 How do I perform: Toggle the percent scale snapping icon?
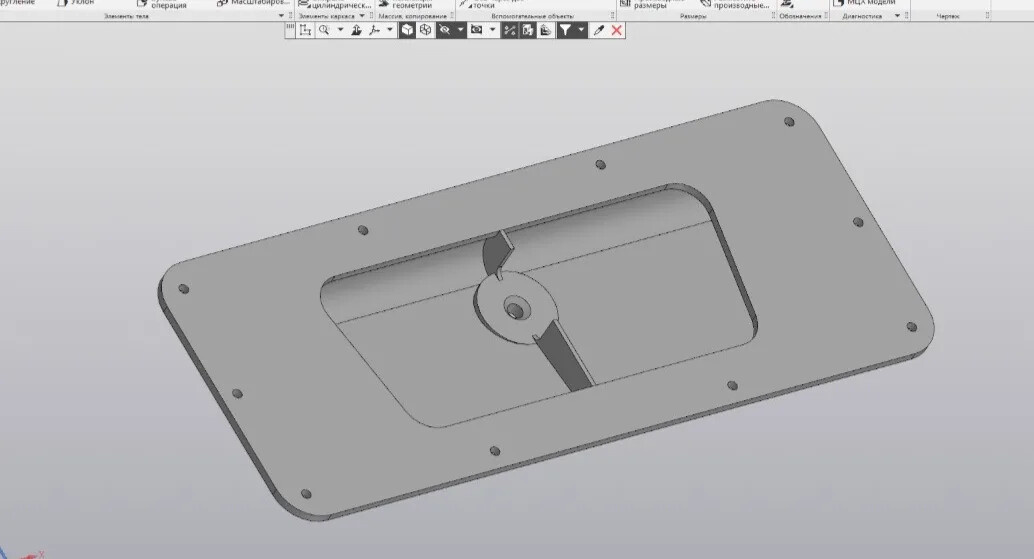coord(509,30)
